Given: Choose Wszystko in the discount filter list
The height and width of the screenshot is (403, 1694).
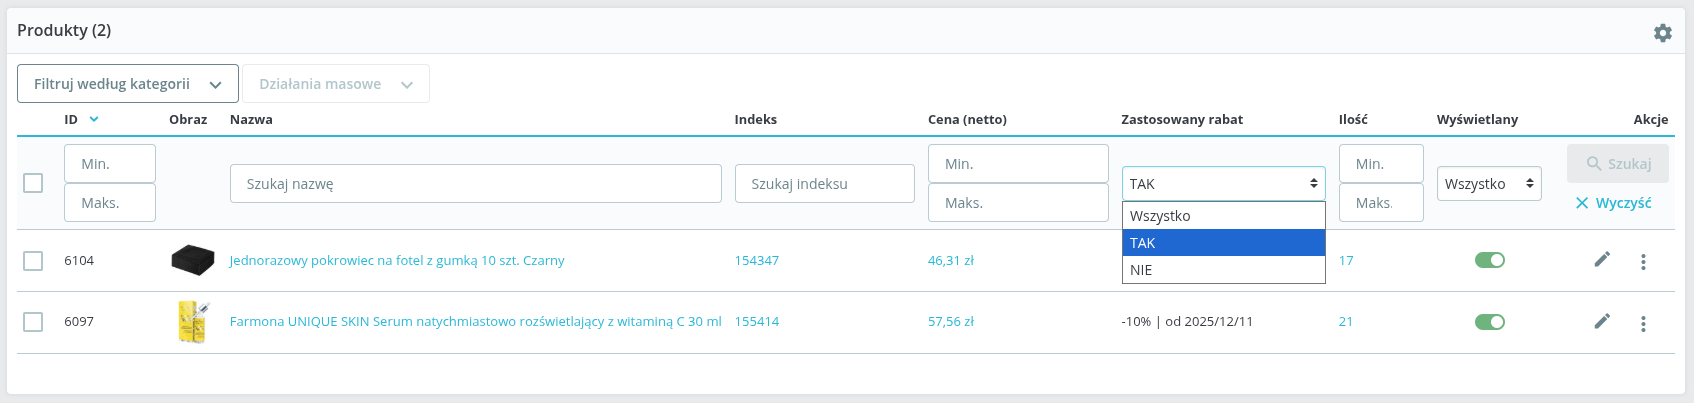Looking at the screenshot, I should 1223,216.
